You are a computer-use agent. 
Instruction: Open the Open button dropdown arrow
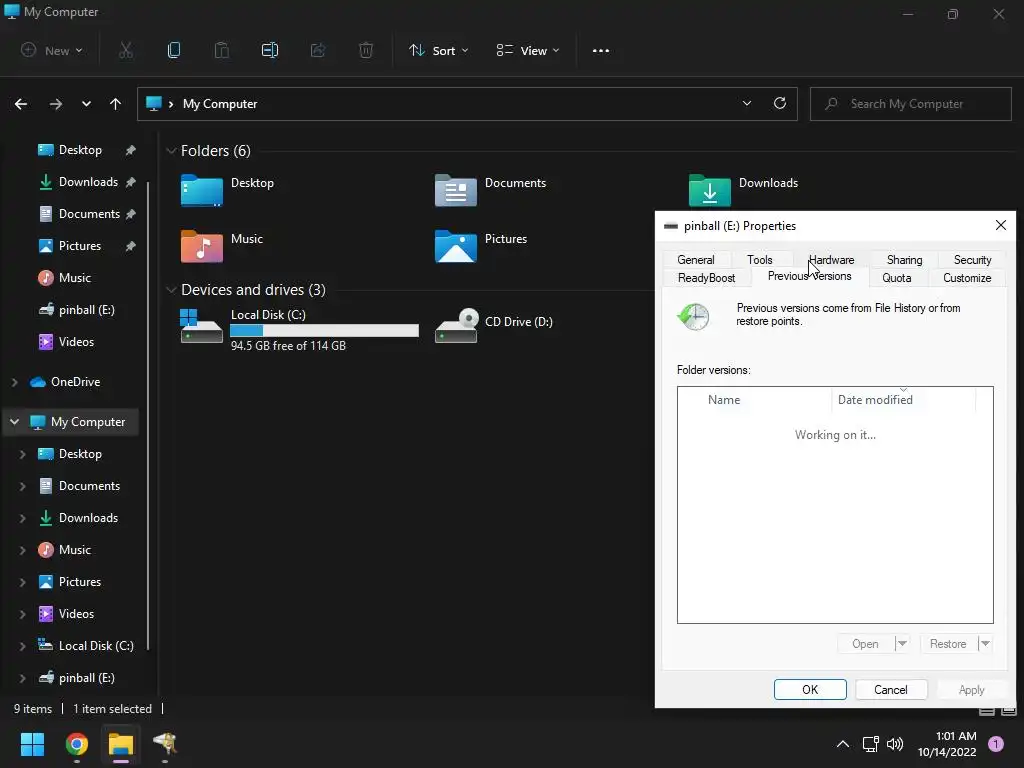pos(901,644)
